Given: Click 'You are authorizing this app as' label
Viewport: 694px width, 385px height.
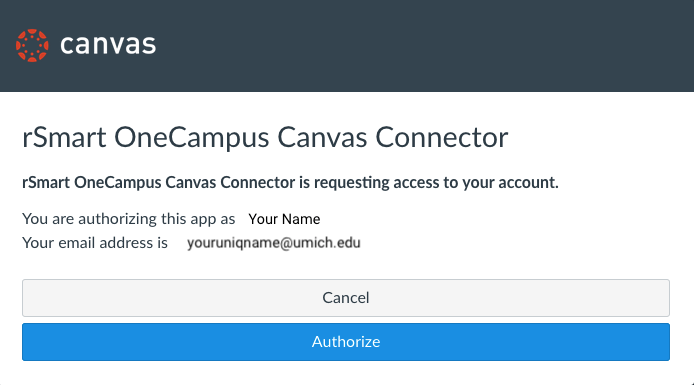Looking at the screenshot, I should 129,219.
